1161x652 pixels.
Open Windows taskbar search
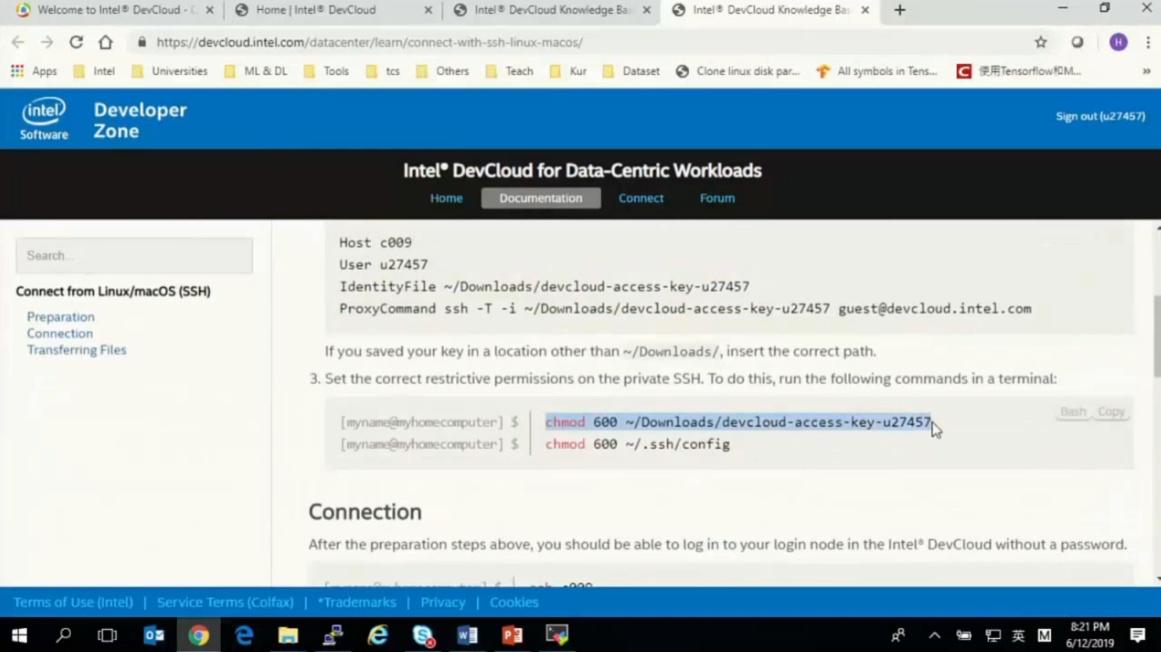pos(64,635)
